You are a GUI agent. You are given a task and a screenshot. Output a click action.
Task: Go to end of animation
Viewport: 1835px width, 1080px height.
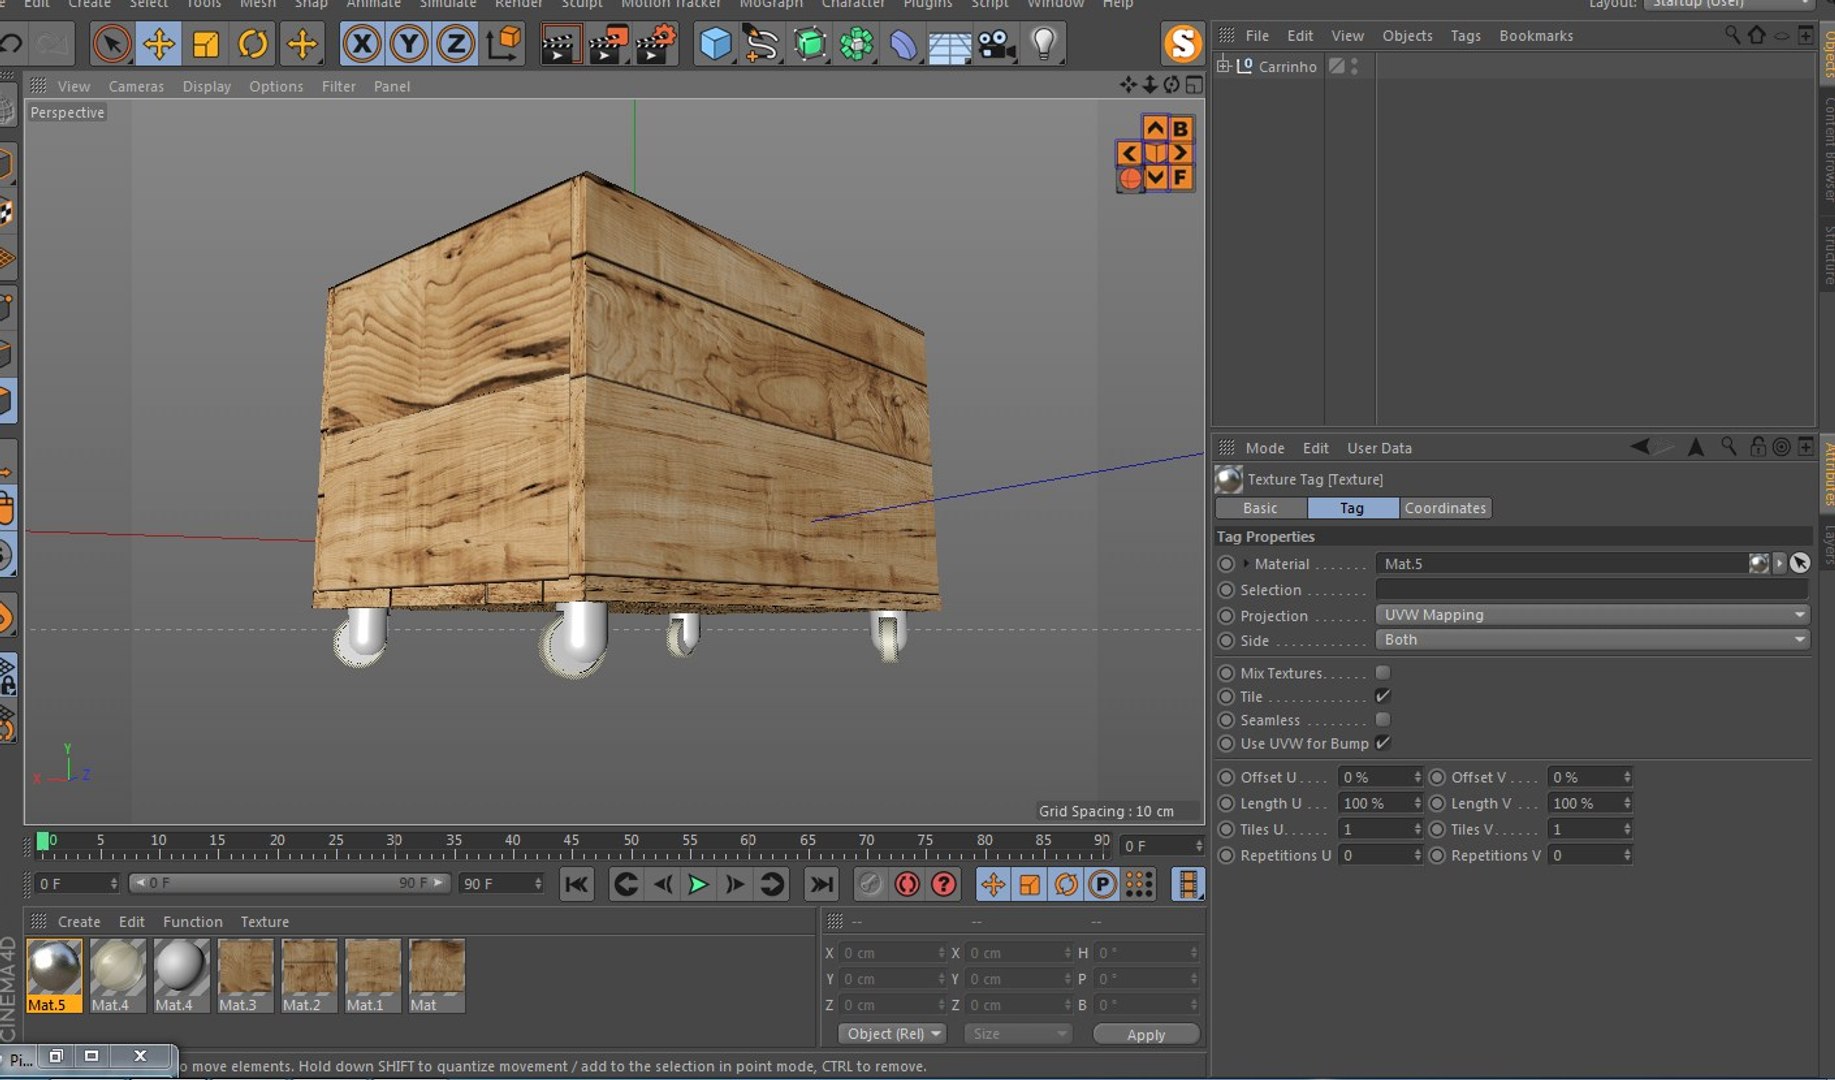[821, 884]
